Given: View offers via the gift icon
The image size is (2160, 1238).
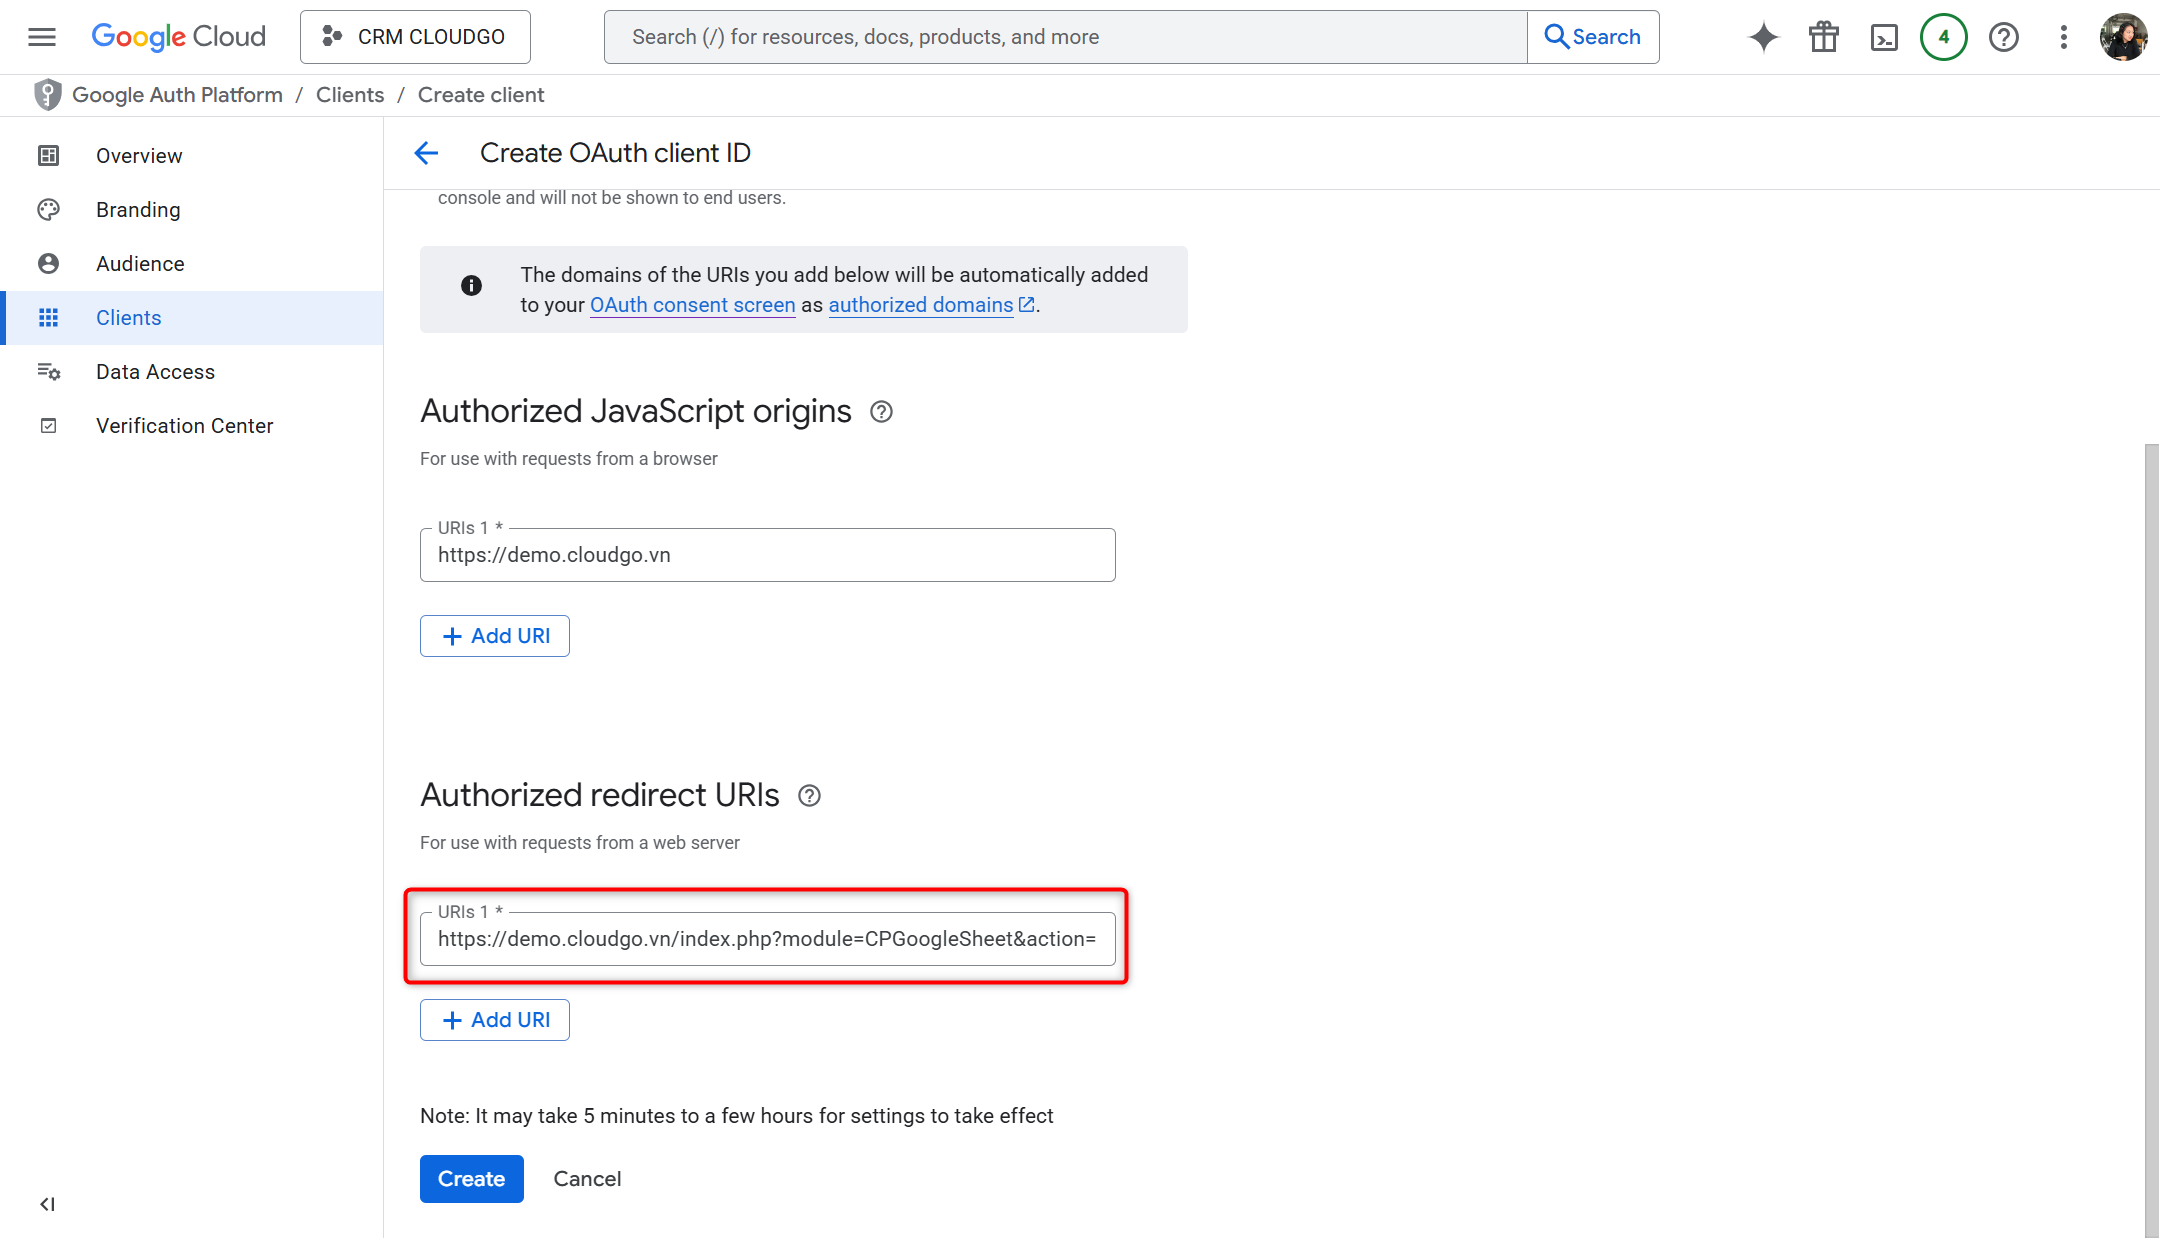Looking at the screenshot, I should (x=1823, y=36).
